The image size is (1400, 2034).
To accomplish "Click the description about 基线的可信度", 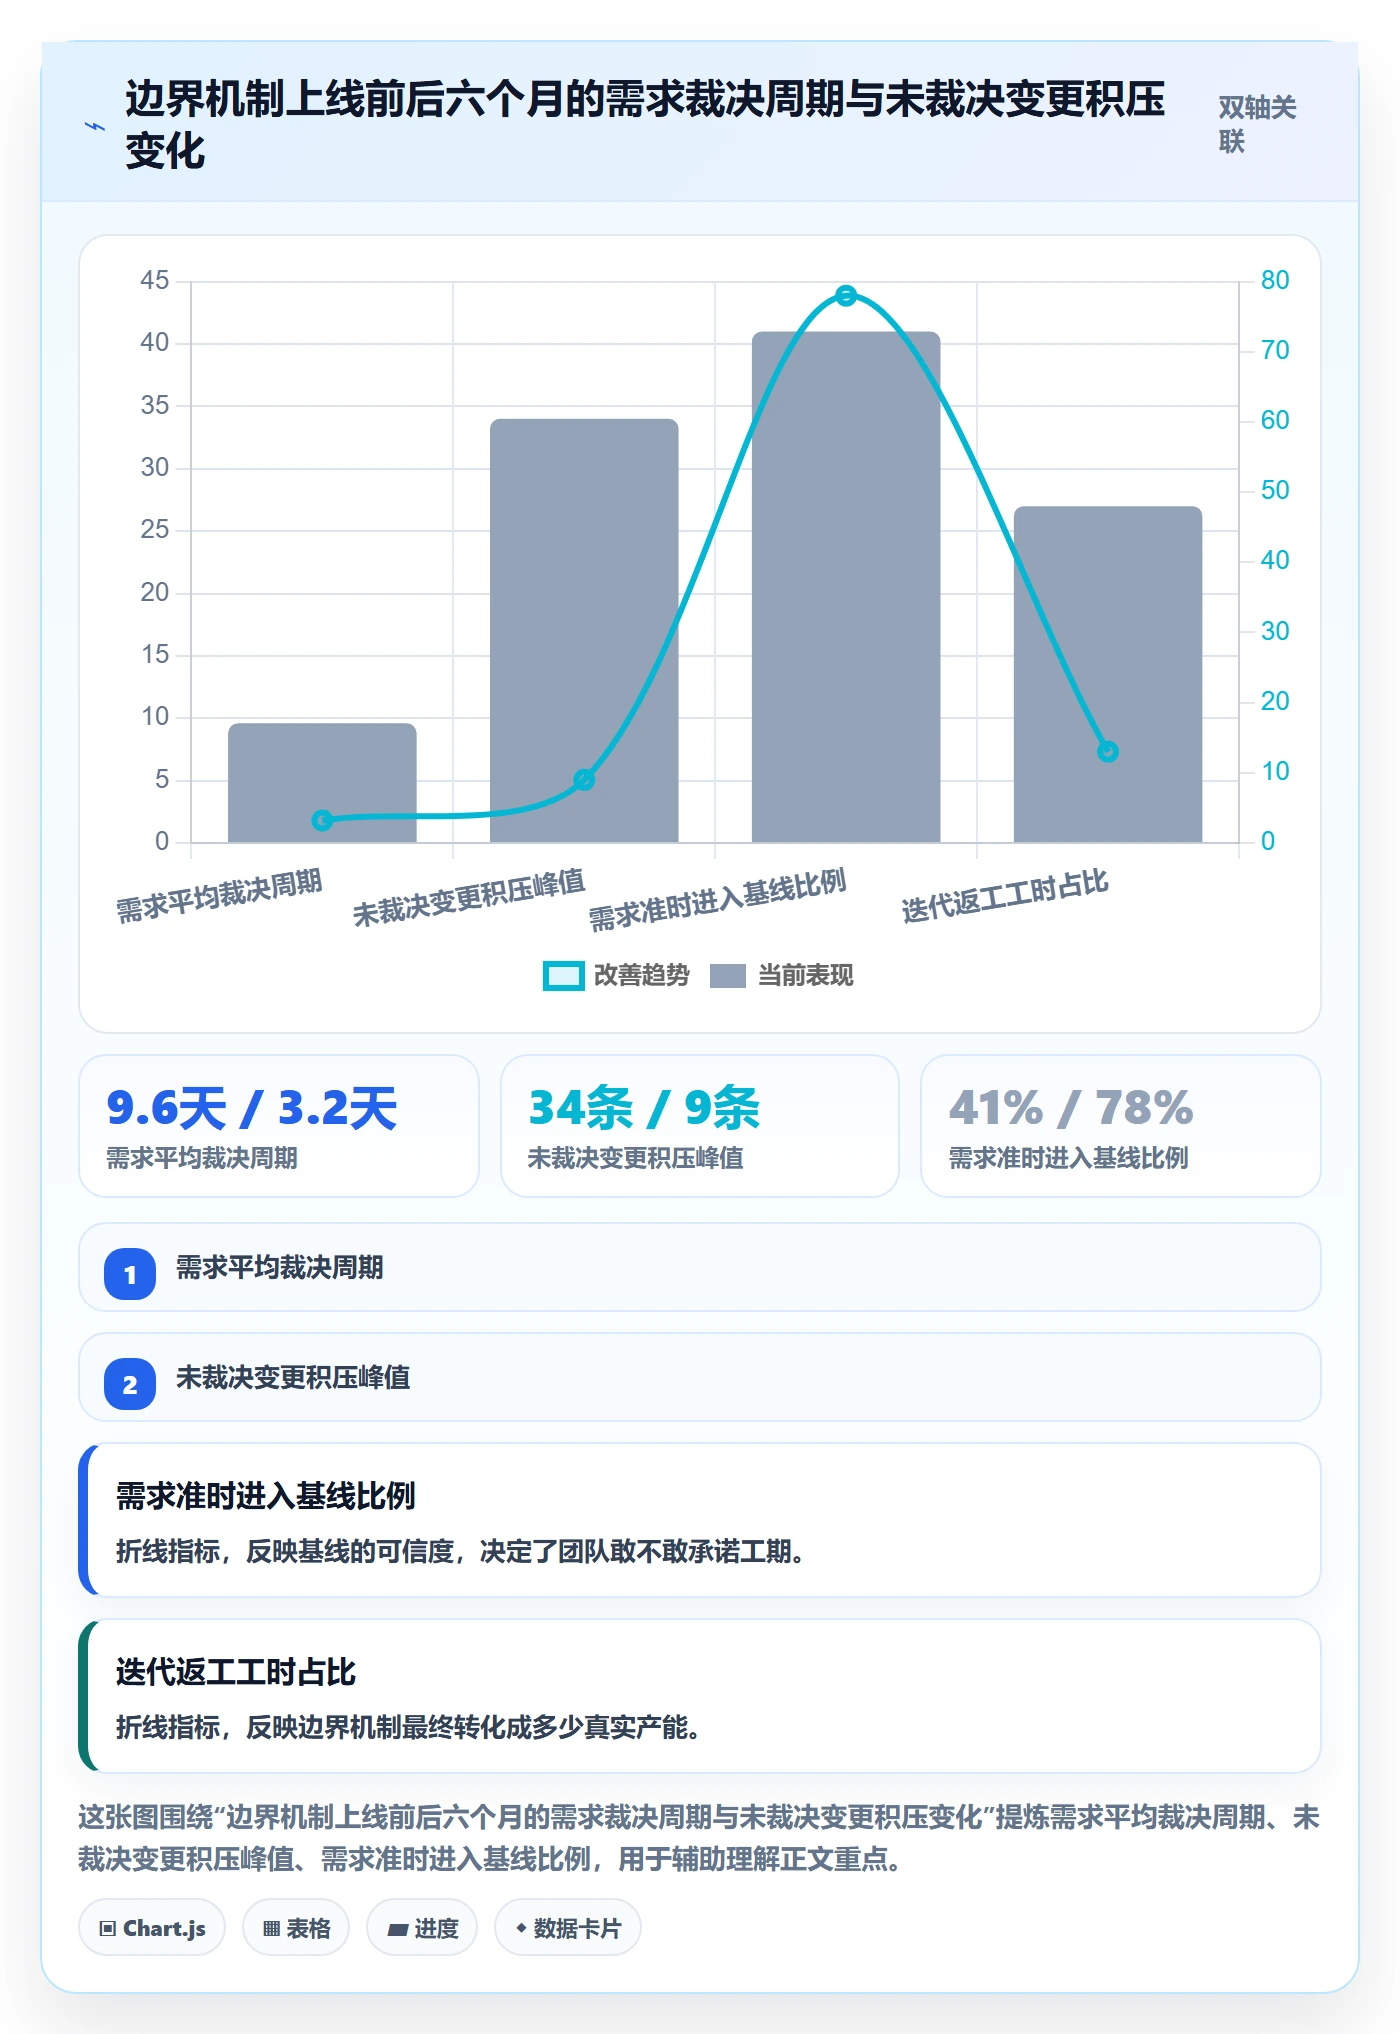I will (460, 1552).
